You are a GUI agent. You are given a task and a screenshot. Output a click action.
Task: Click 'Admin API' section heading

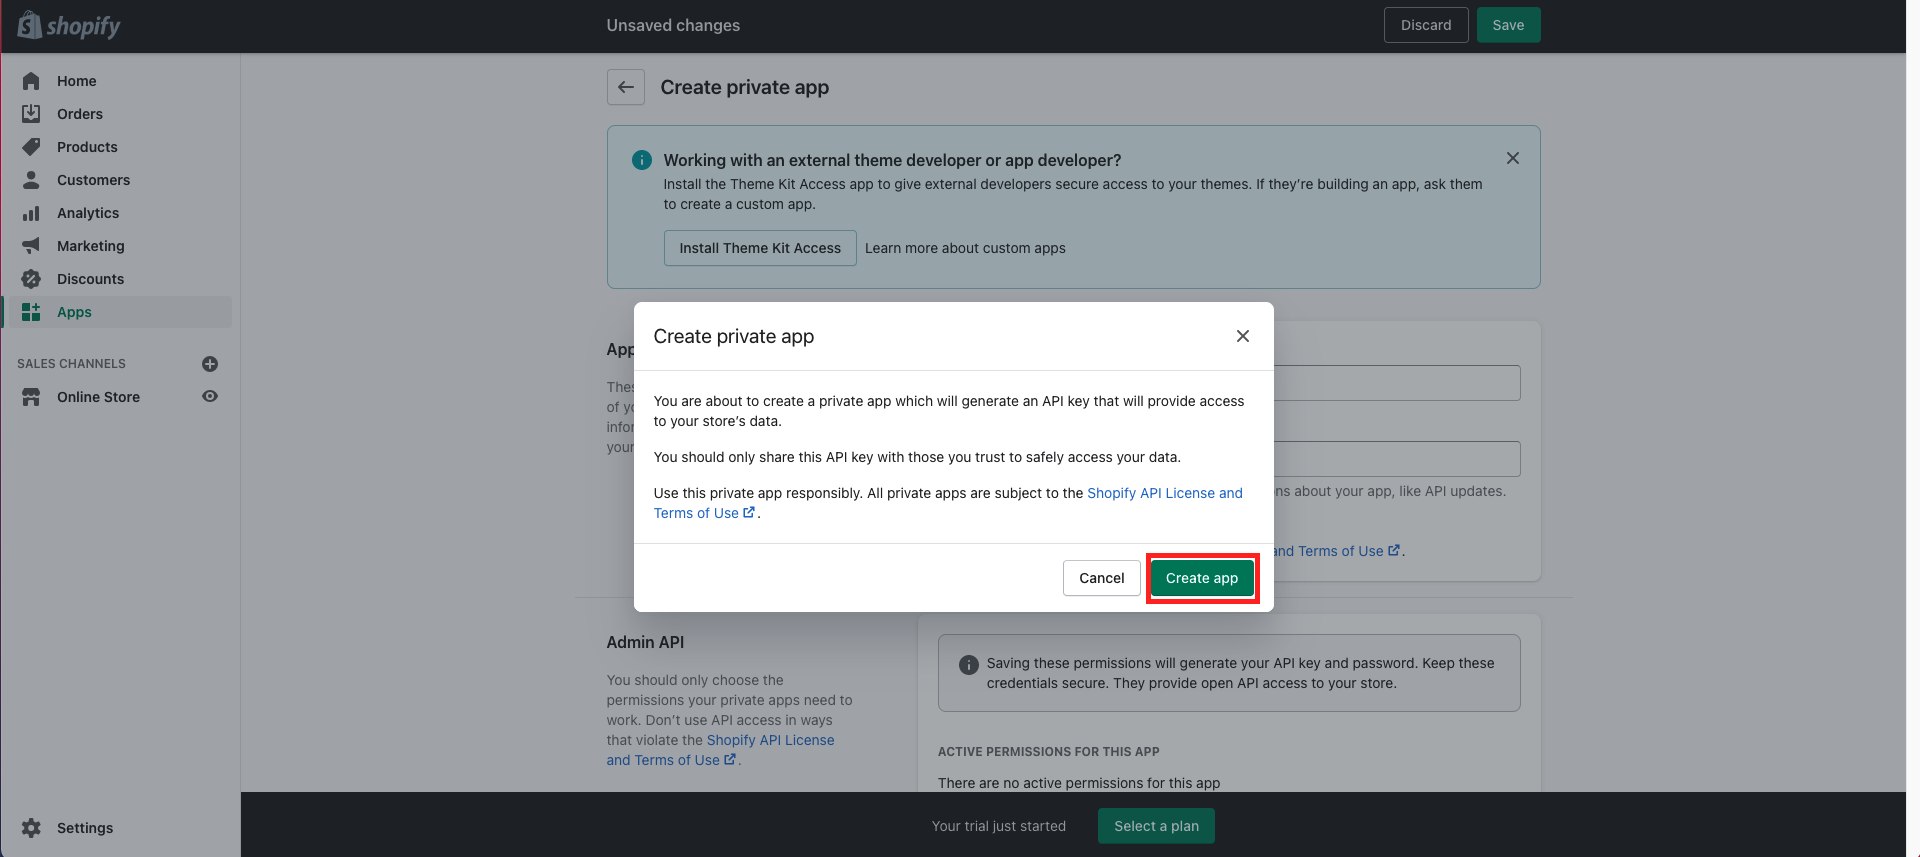645,642
